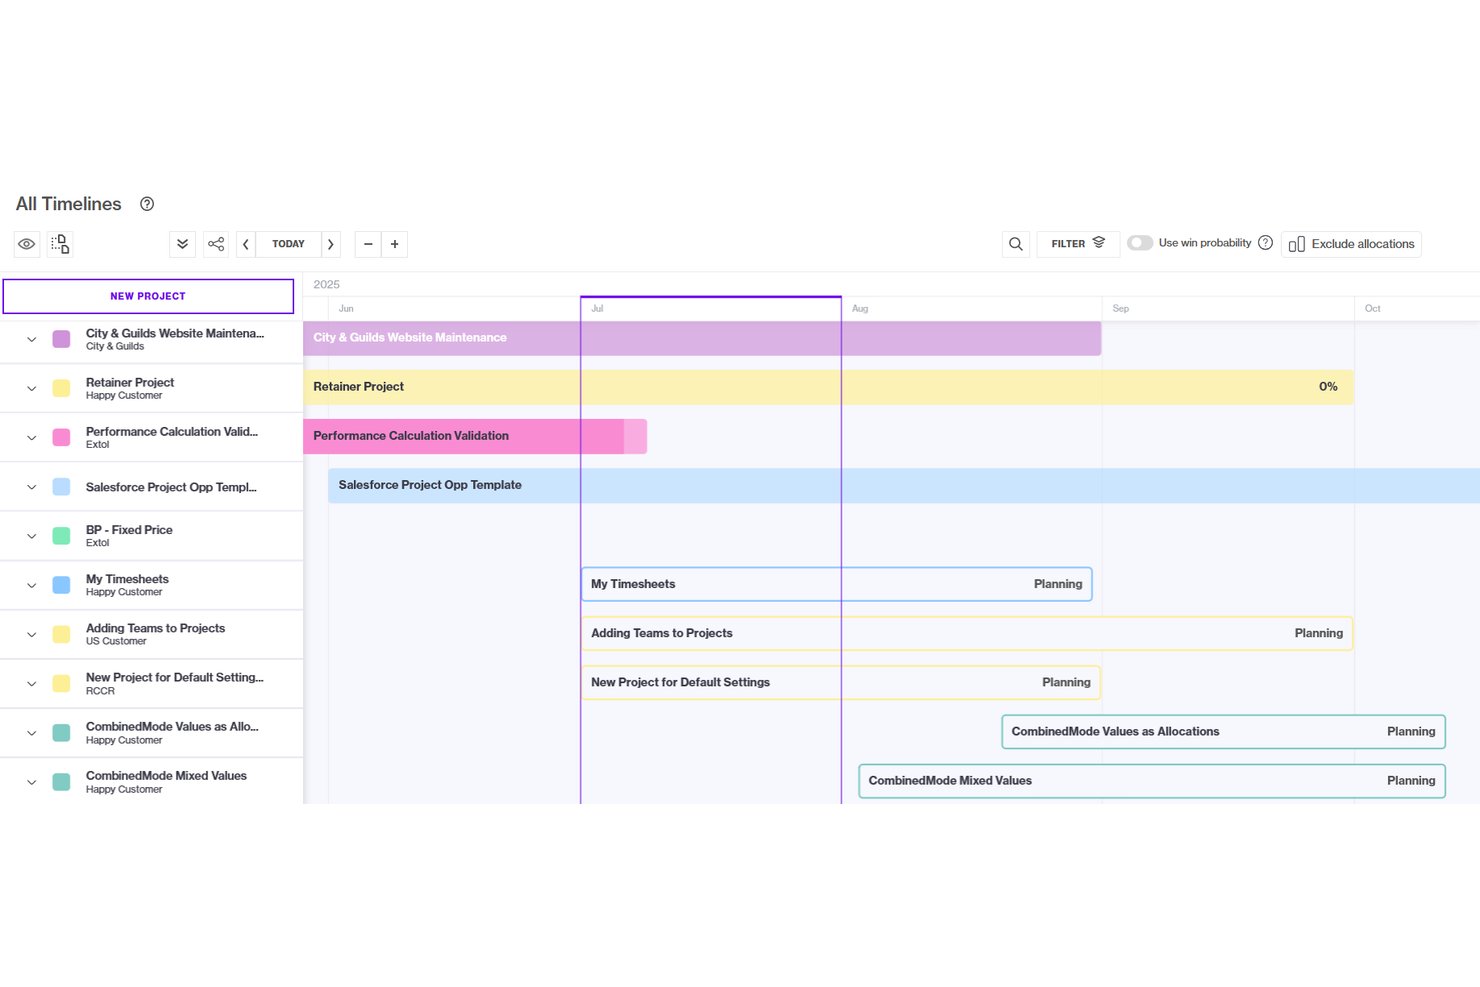The width and height of the screenshot is (1480, 987).
Task: Expand the My Timesheets row chevron
Action: [x=32, y=585]
